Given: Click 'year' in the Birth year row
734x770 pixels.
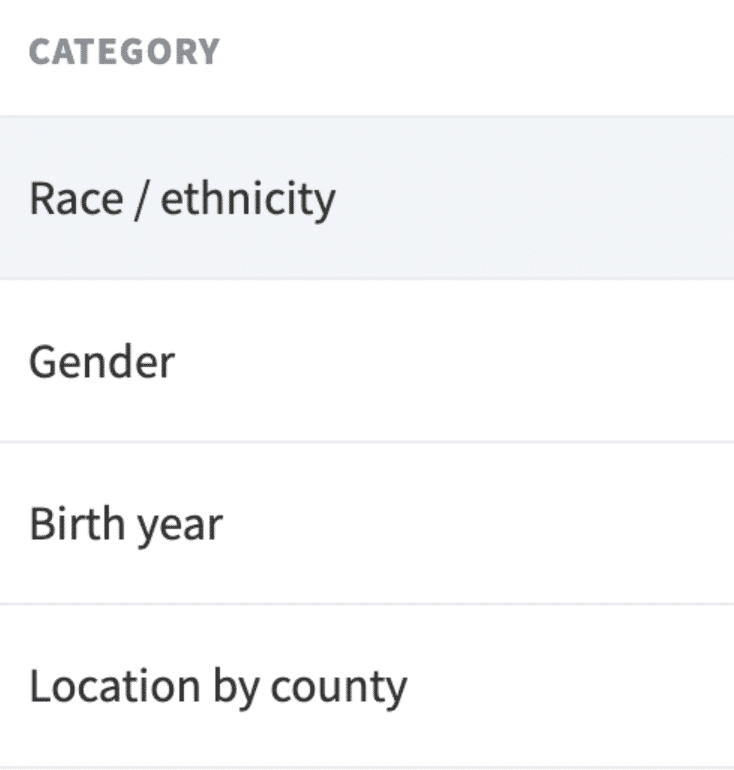Looking at the screenshot, I should [x=180, y=529].
